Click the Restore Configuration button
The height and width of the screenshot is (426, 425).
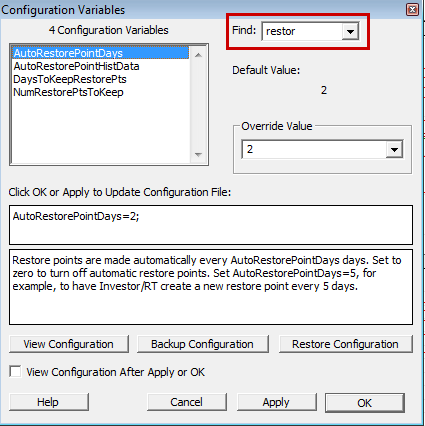345,344
